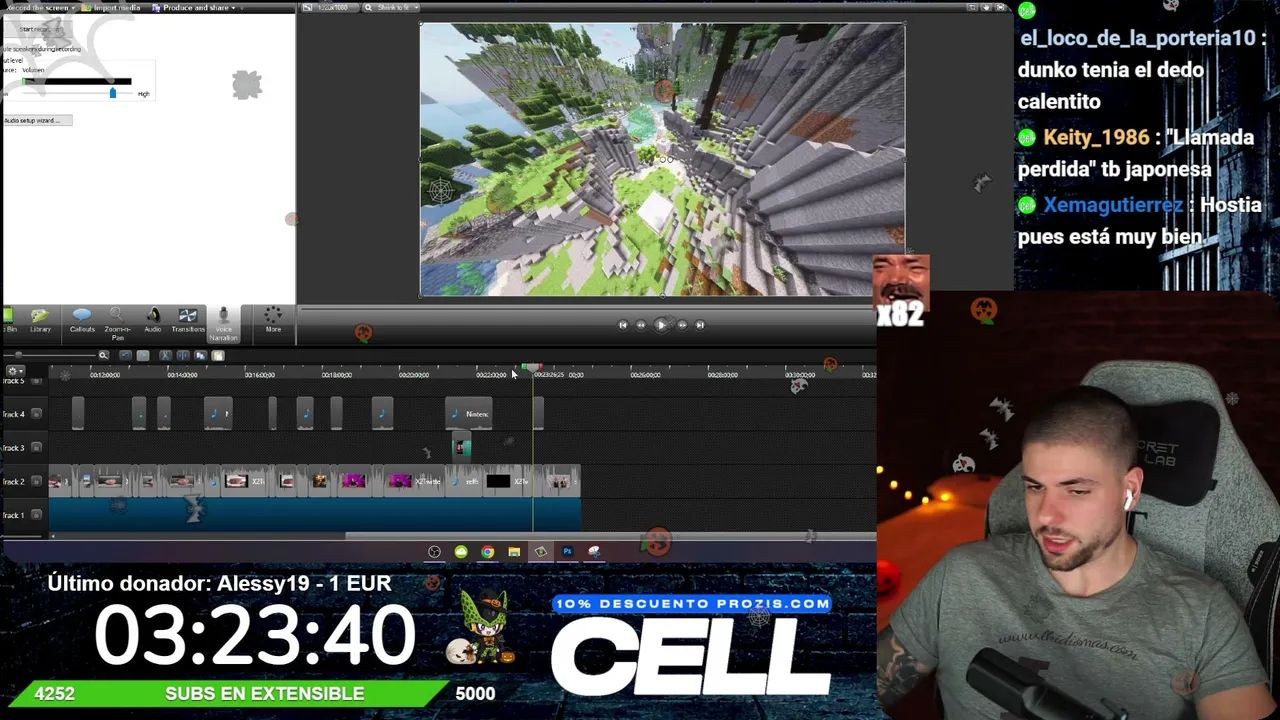
Task: Click the Paste icon on timeline toolbar
Action: (x=218, y=355)
